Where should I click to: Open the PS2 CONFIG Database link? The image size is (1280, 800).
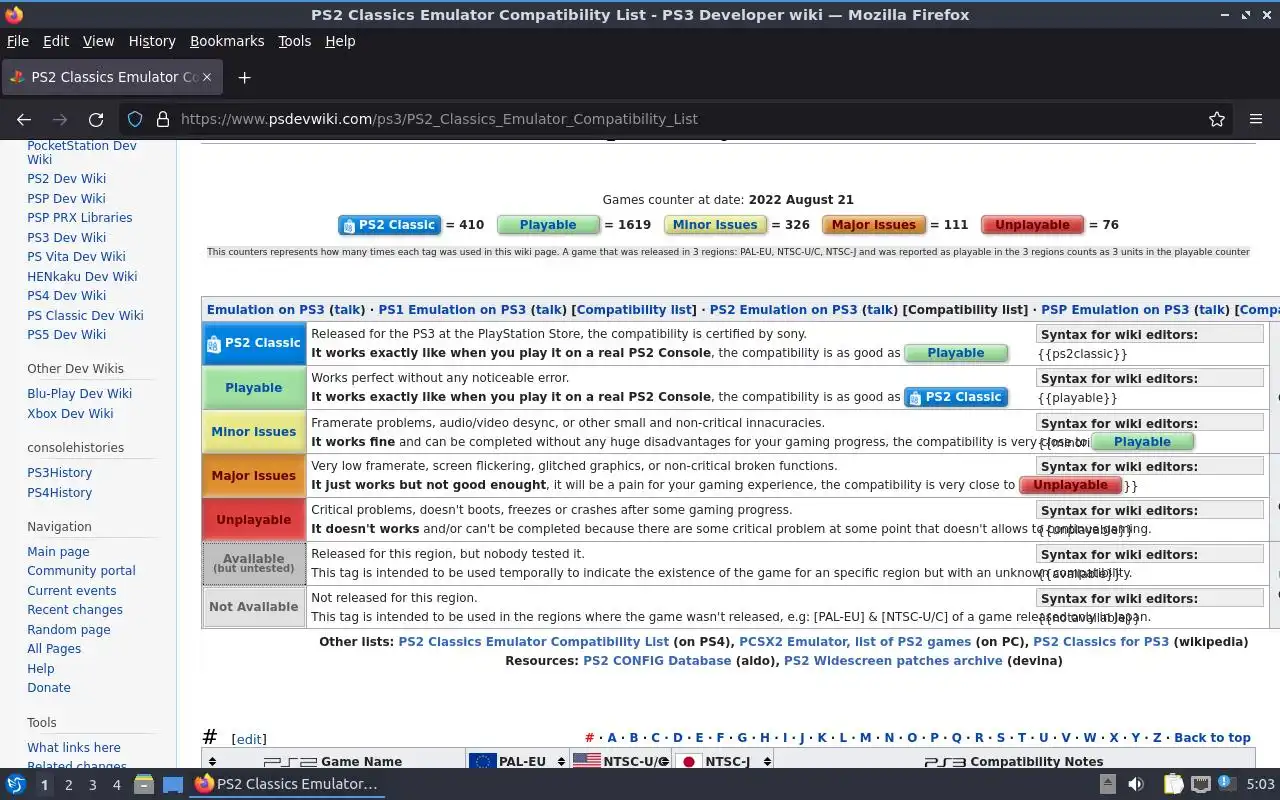pyautogui.click(x=657, y=661)
